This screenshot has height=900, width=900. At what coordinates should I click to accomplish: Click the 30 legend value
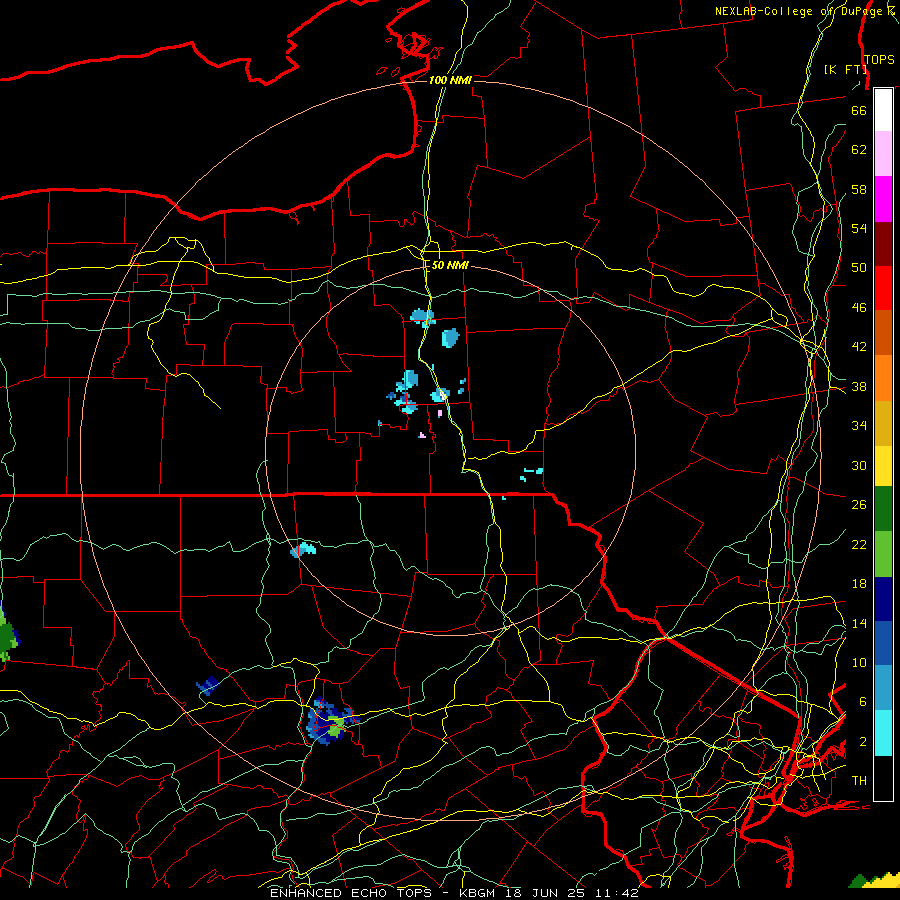(x=859, y=465)
